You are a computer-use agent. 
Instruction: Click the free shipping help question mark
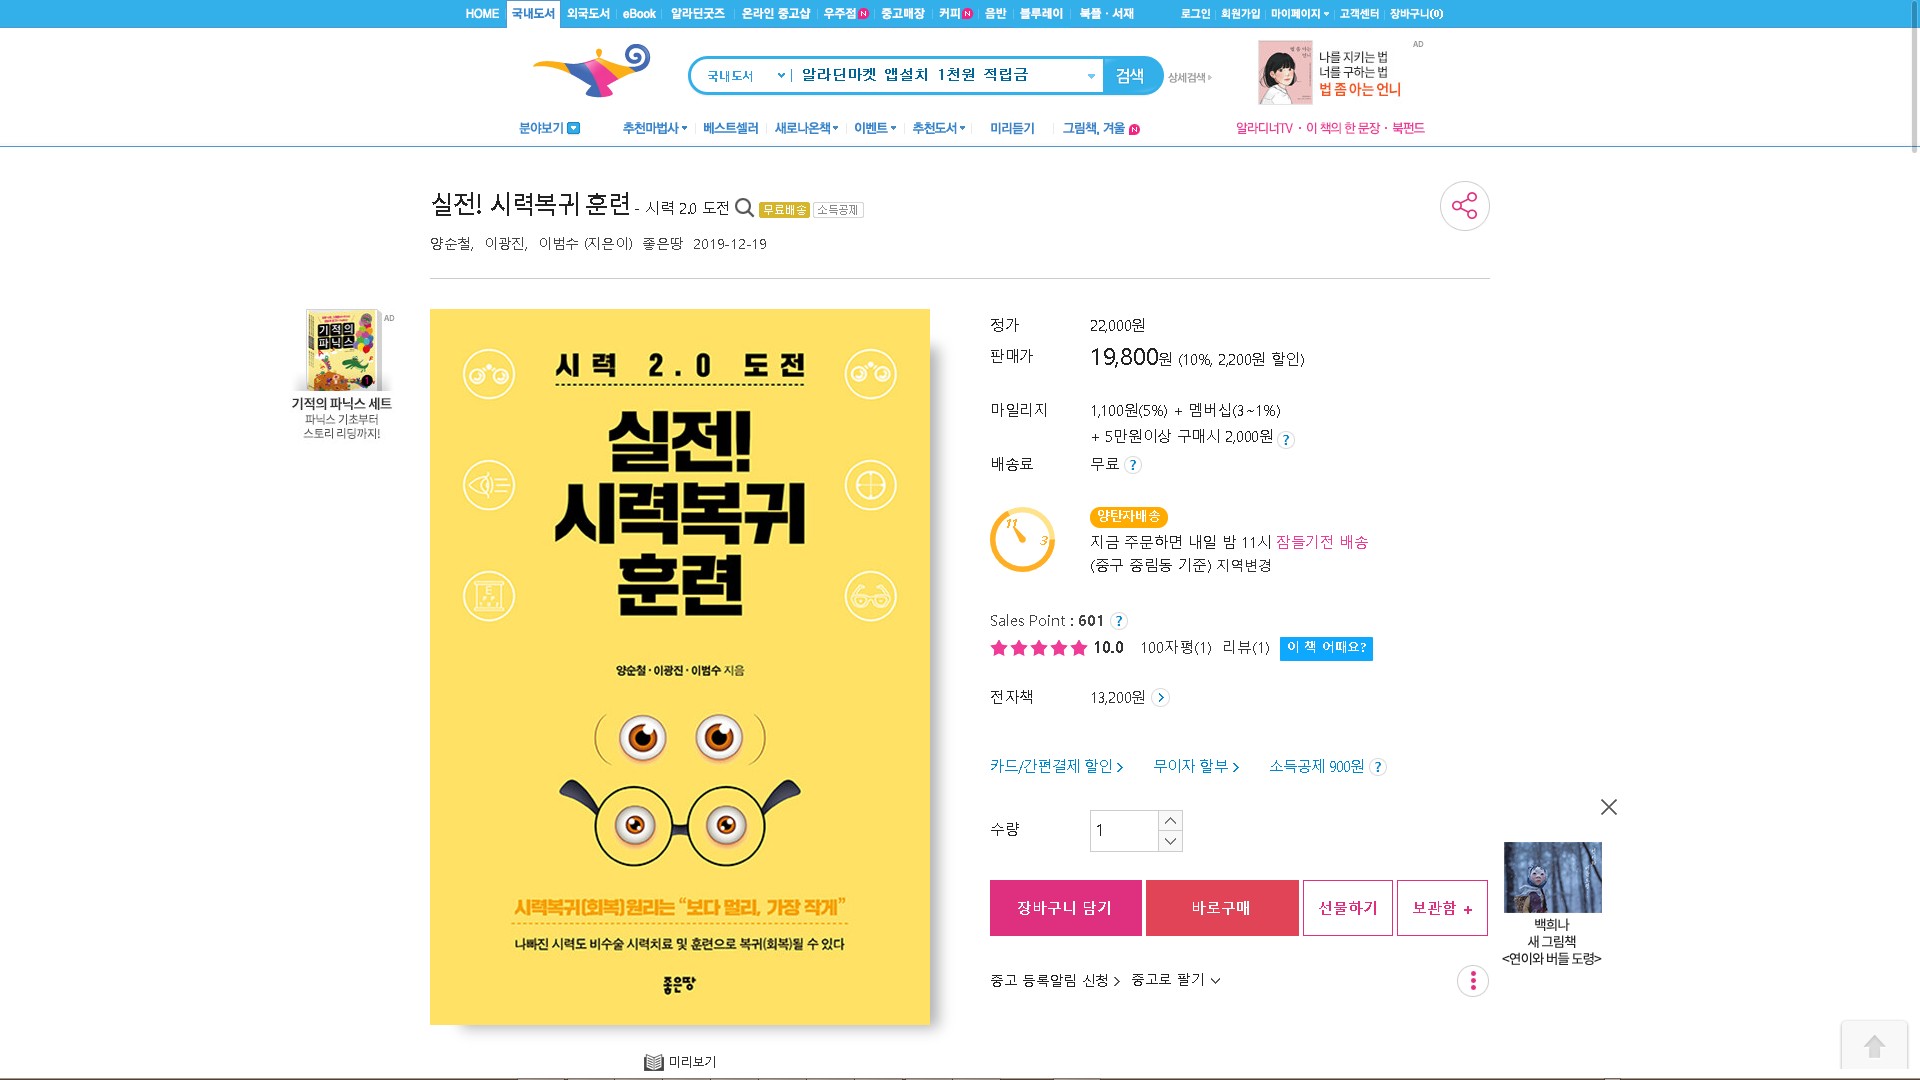[x=1132, y=465]
